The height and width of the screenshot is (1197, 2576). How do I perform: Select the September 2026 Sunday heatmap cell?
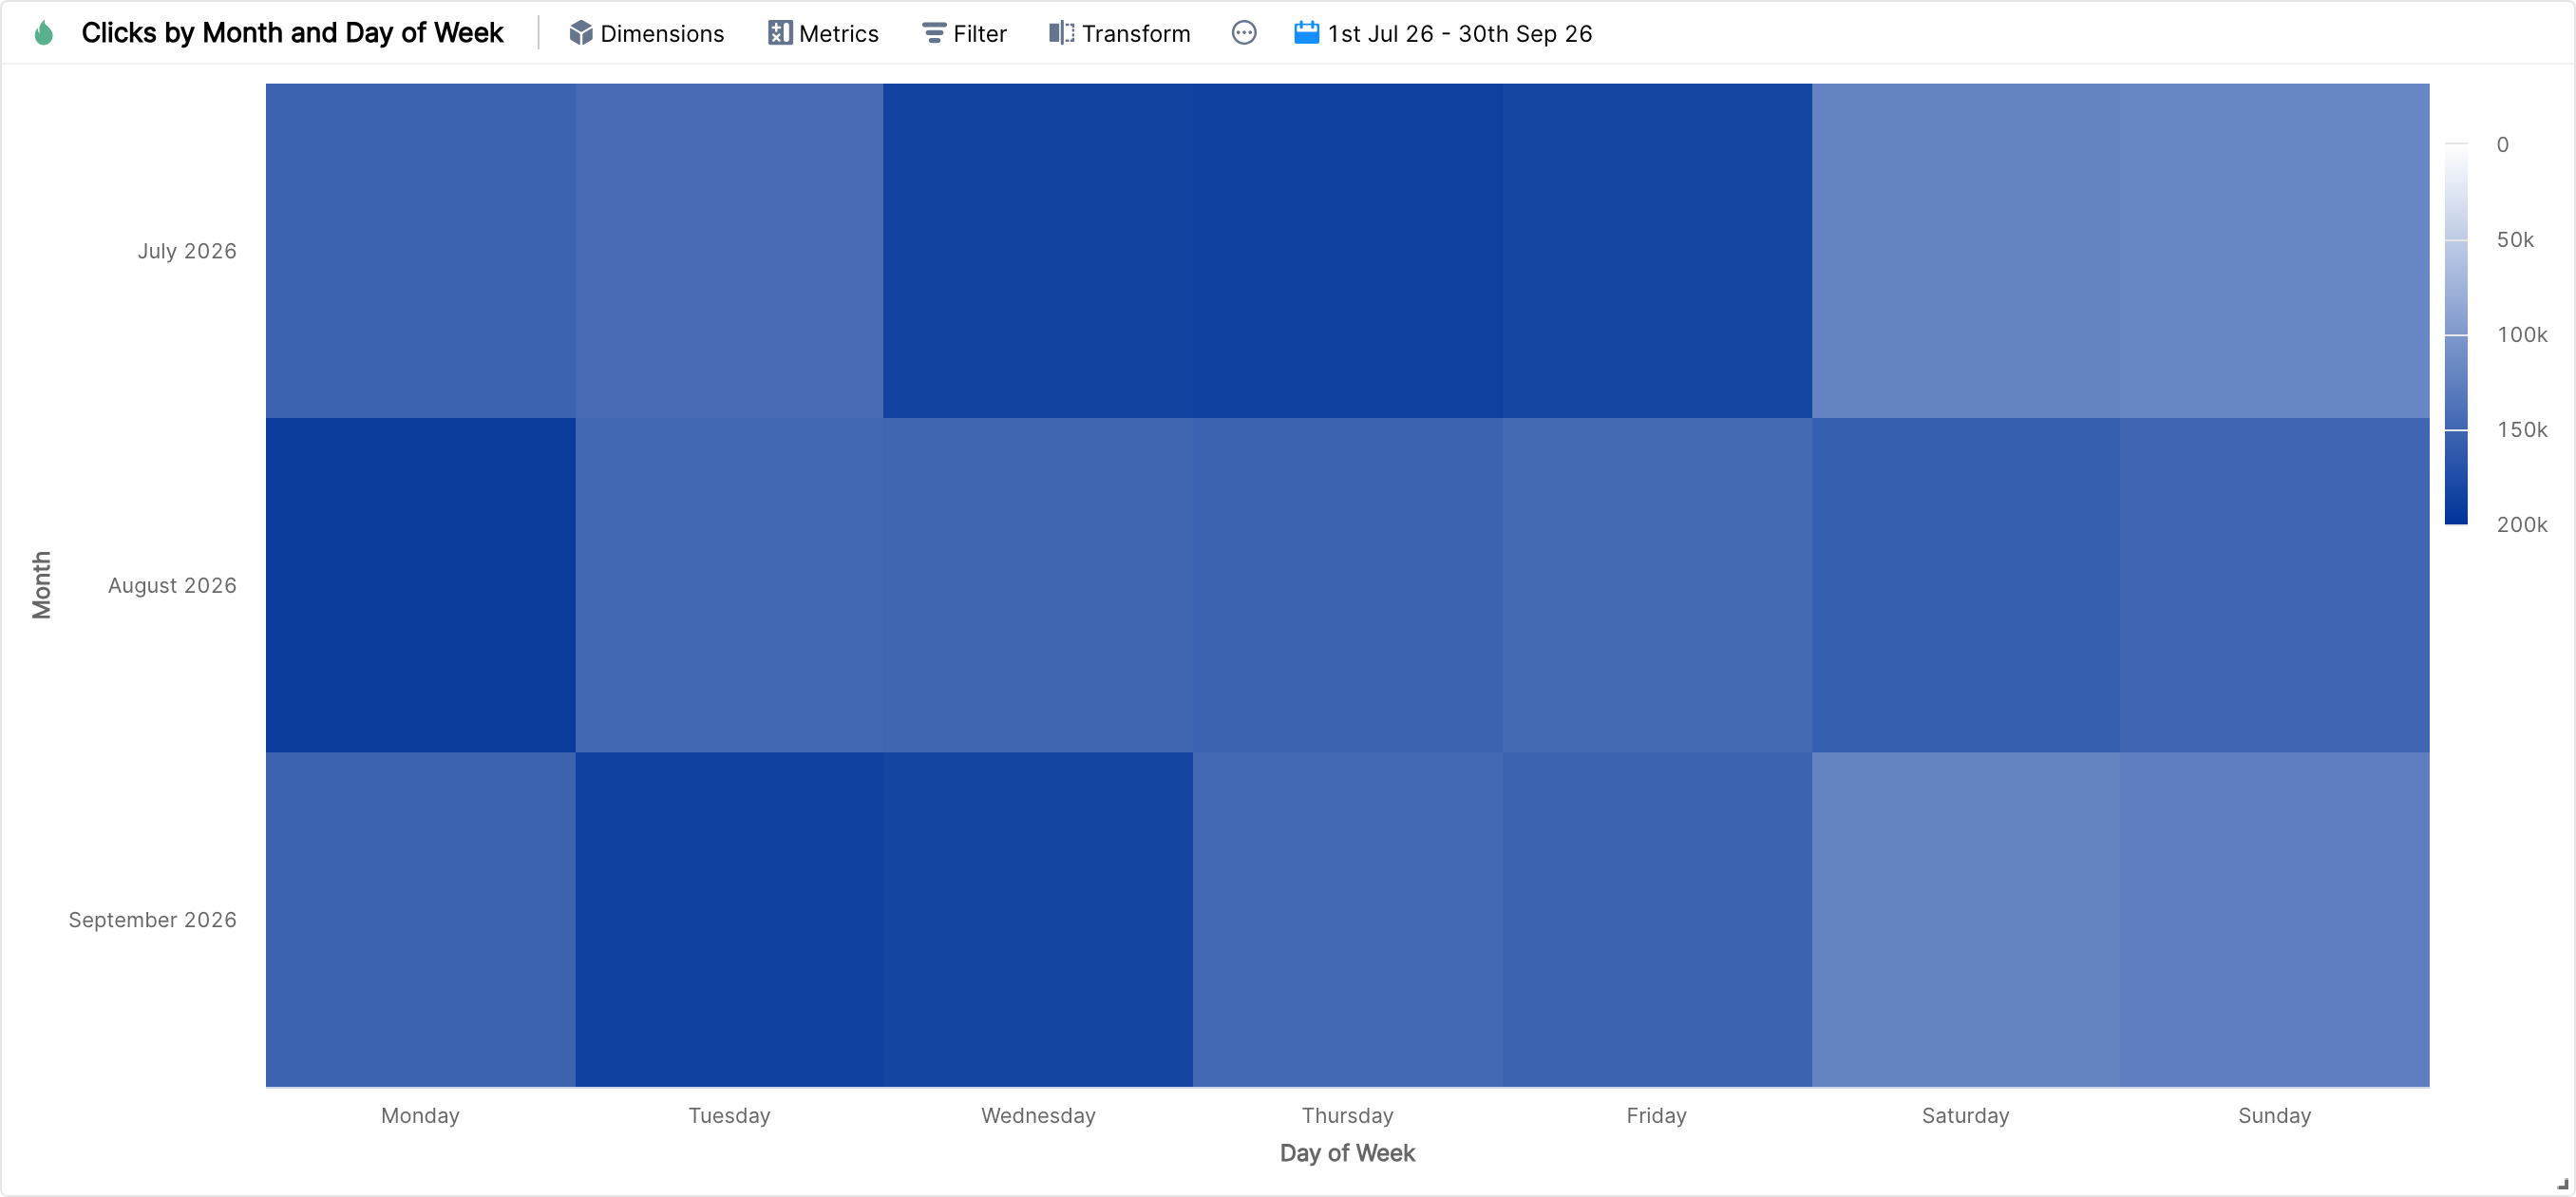point(2274,919)
